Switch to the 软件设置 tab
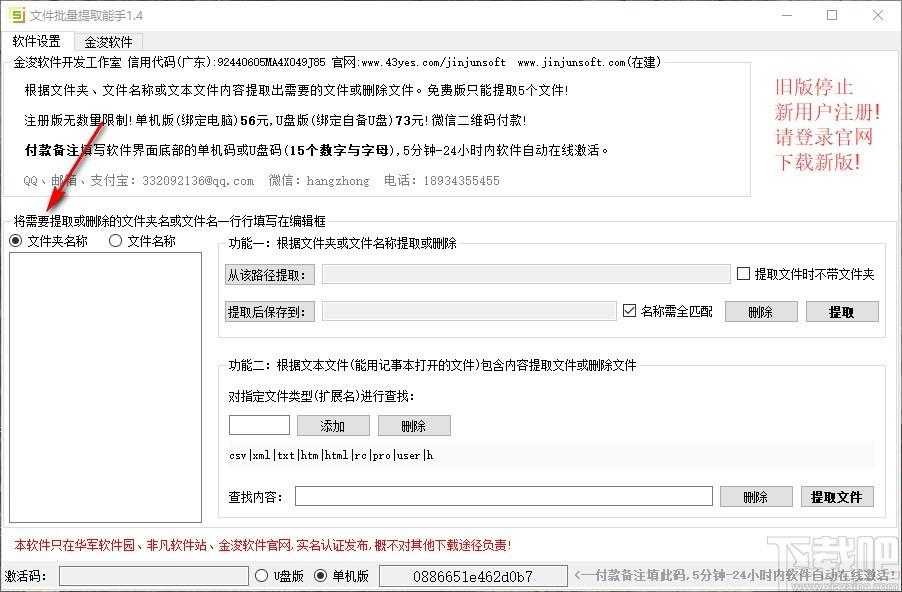902x592 pixels. 37,41
